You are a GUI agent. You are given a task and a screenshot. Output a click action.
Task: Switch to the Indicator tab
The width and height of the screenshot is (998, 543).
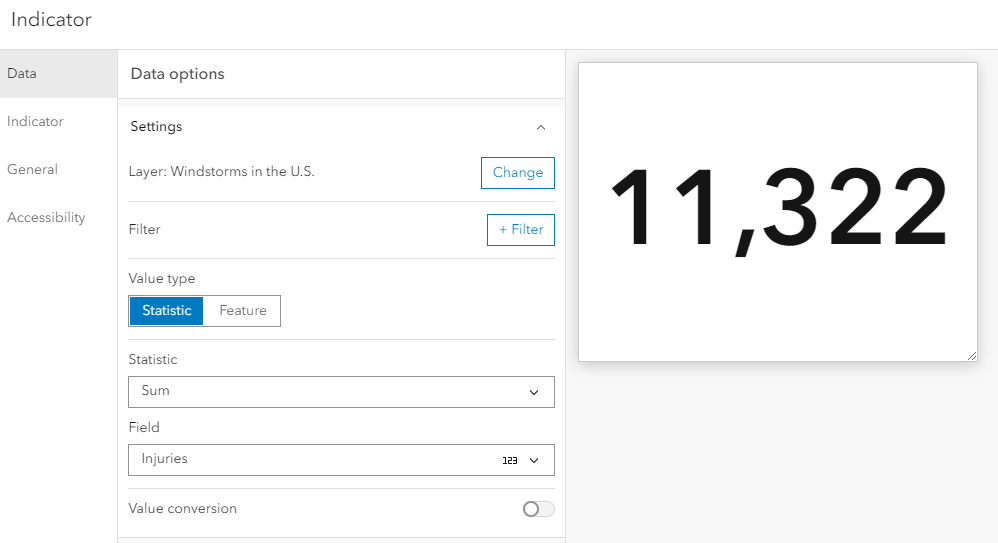35,122
